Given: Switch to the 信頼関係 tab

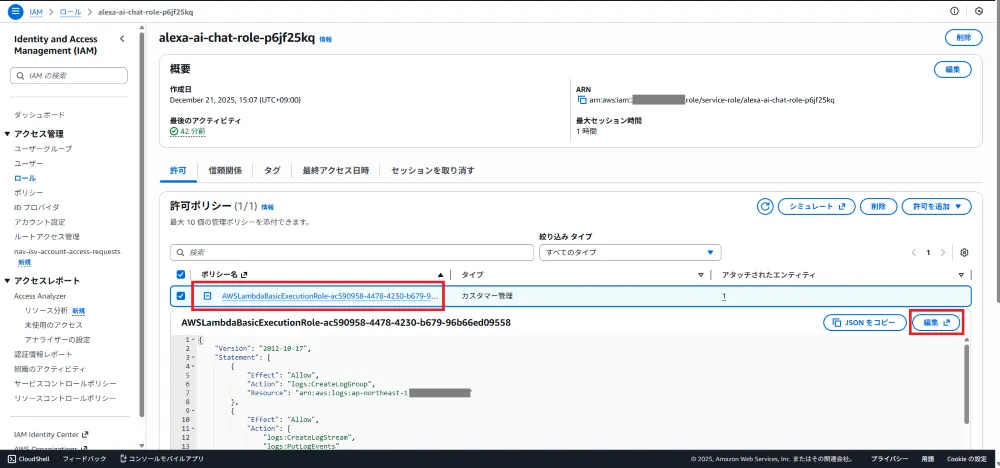Looking at the screenshot, I should [x=224, y=171].
